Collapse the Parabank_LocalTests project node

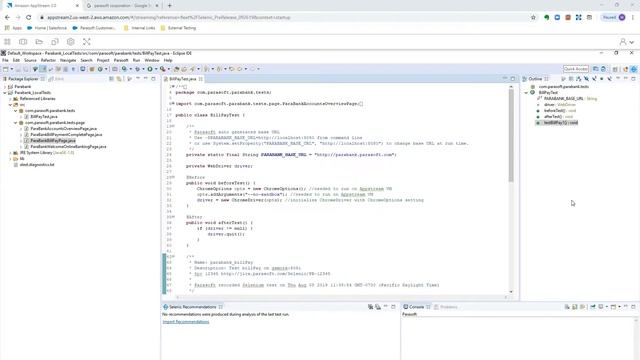pyautogui.click(x=5, y=93)
